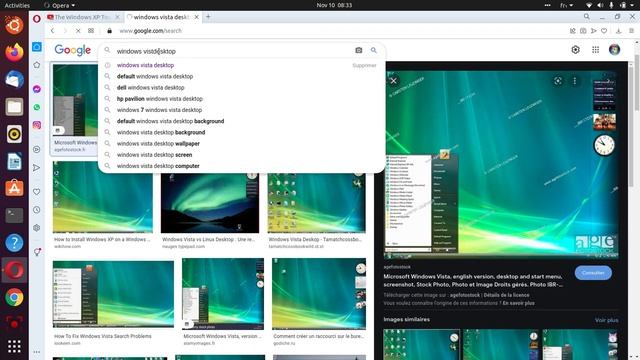Open Messenger in Opera sidebar
Image resolution: width=640 pixels, height=360 pixels.
[x=37, y=89]
